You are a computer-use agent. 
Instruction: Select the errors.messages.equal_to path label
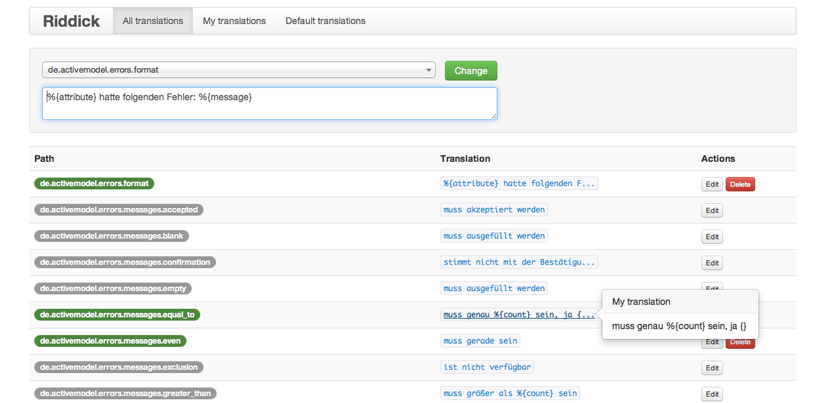point(117,315)
